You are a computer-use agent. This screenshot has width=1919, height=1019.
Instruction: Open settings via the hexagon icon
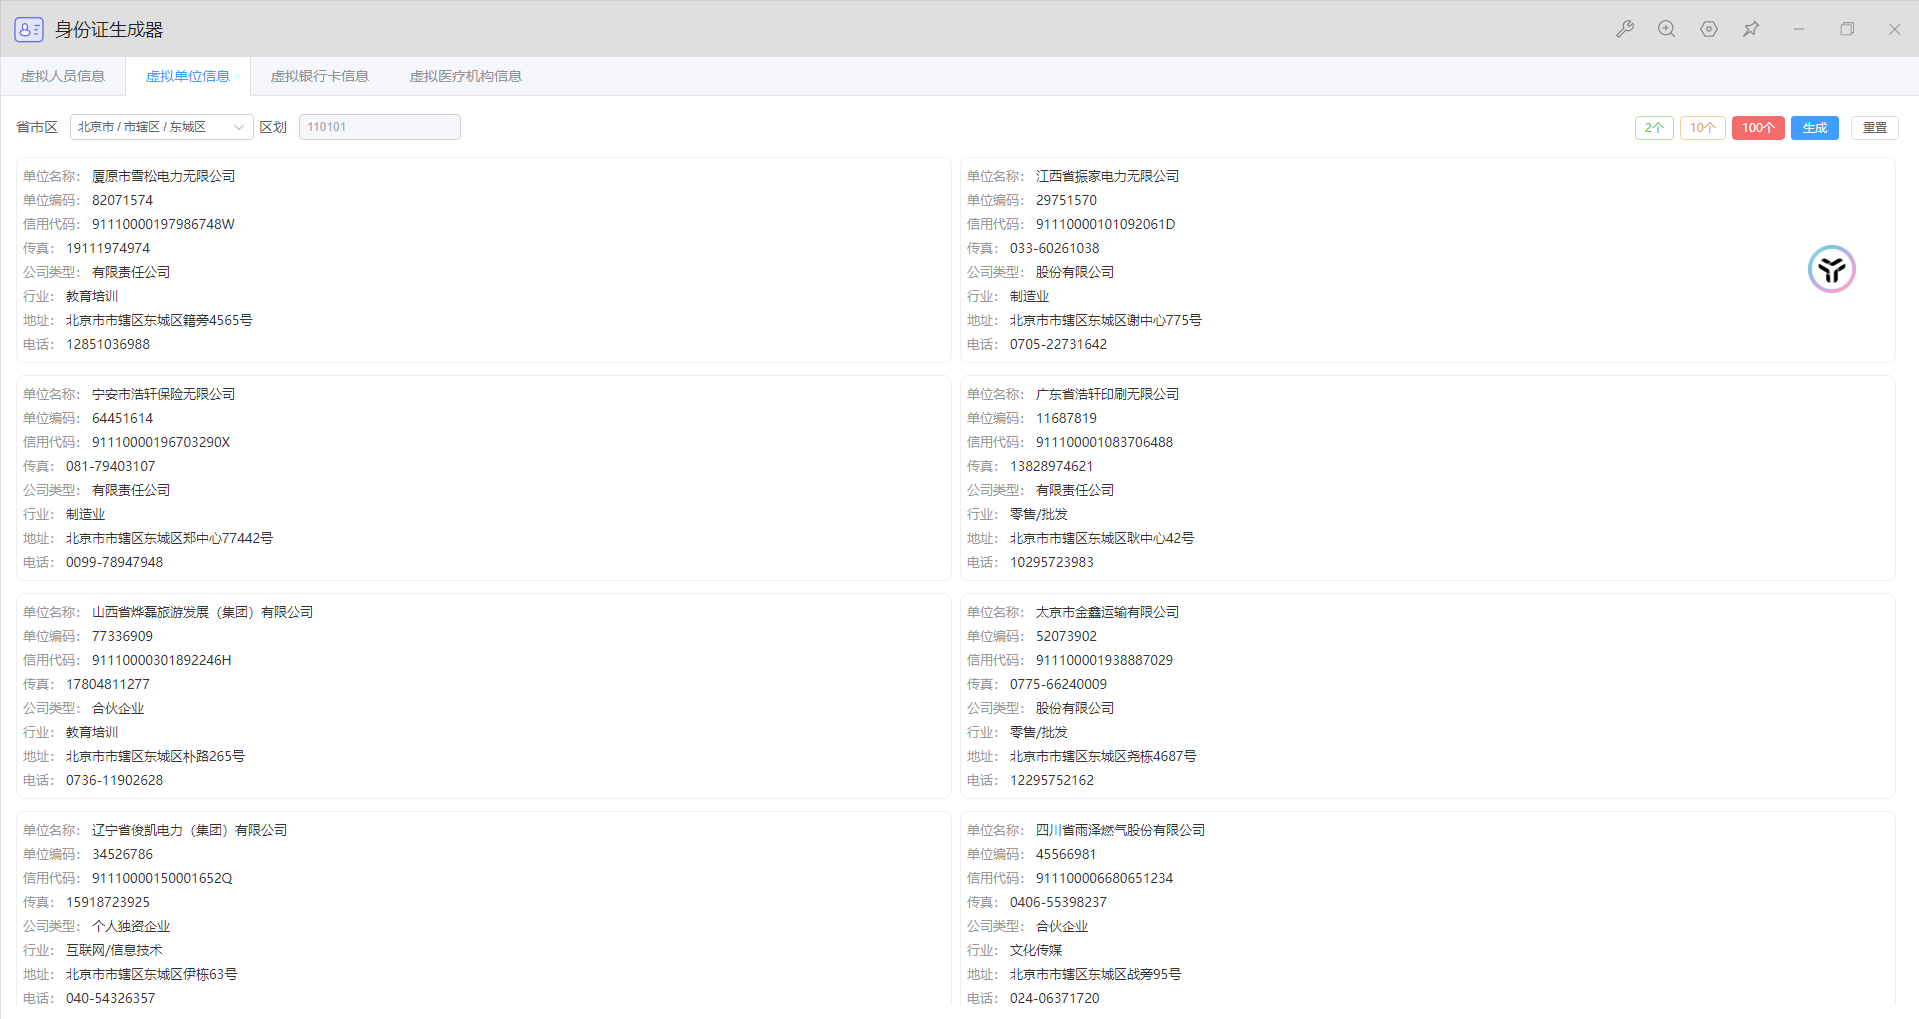point(1708,29)
